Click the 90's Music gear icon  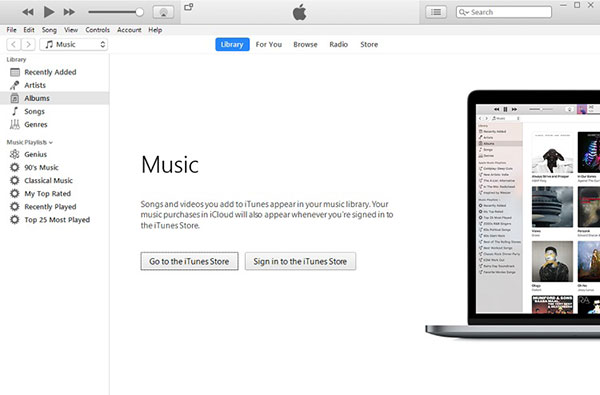(15, 167)
